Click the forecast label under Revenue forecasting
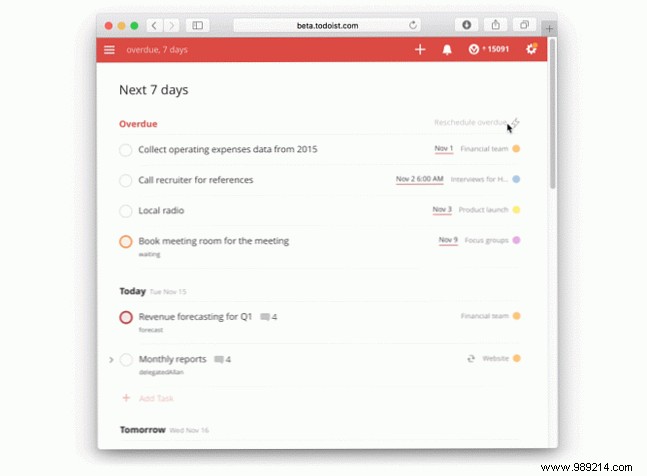Screen dimensions: 647x476 [x=151, y=330]
